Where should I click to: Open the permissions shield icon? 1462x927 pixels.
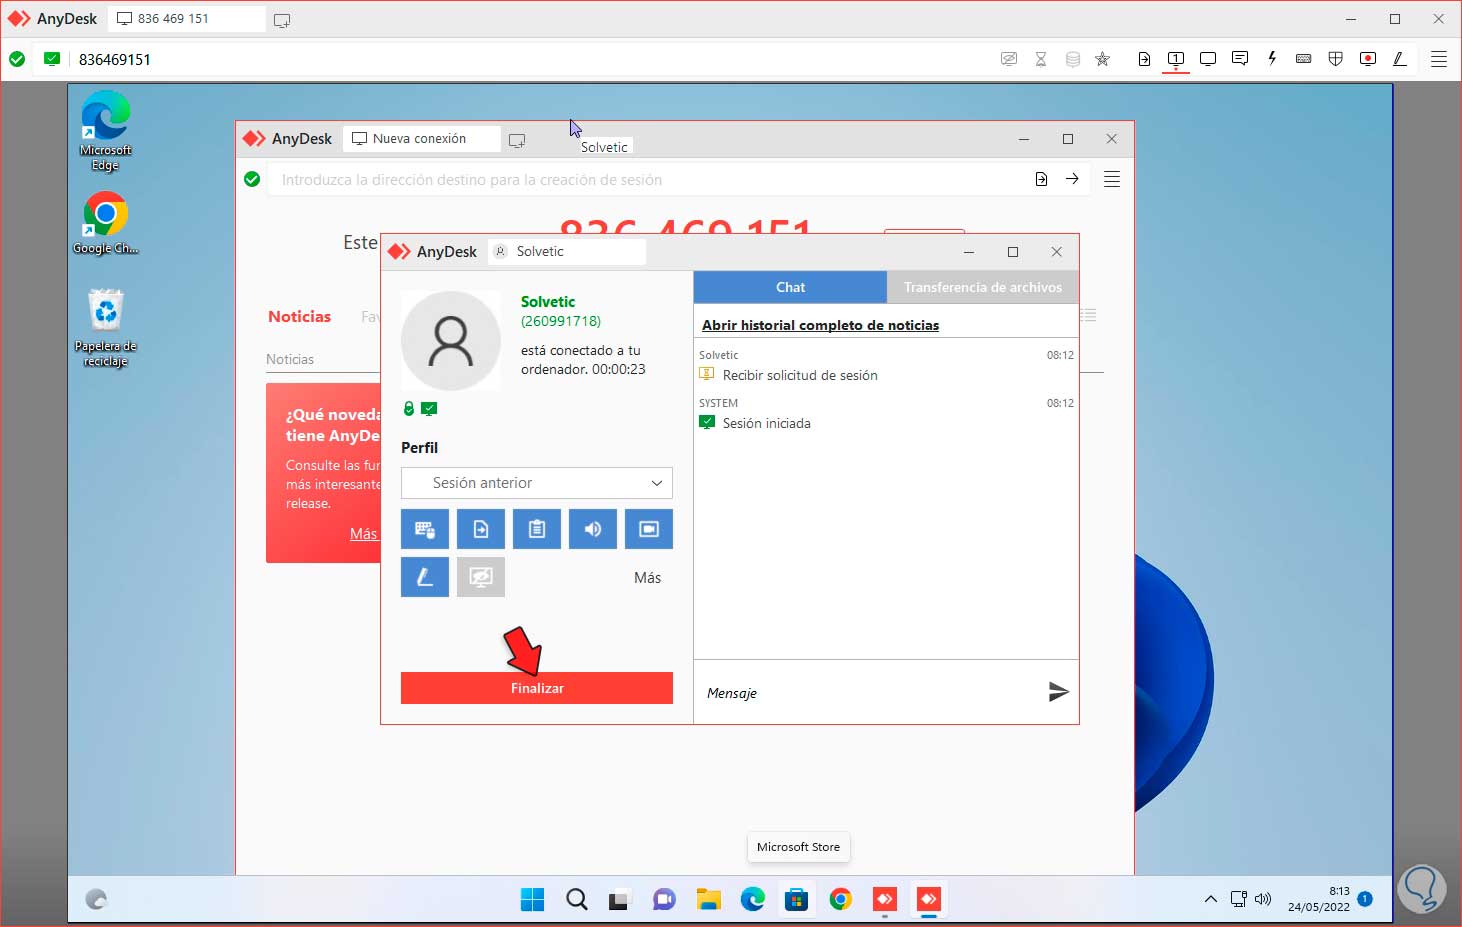click(1335, 59)
